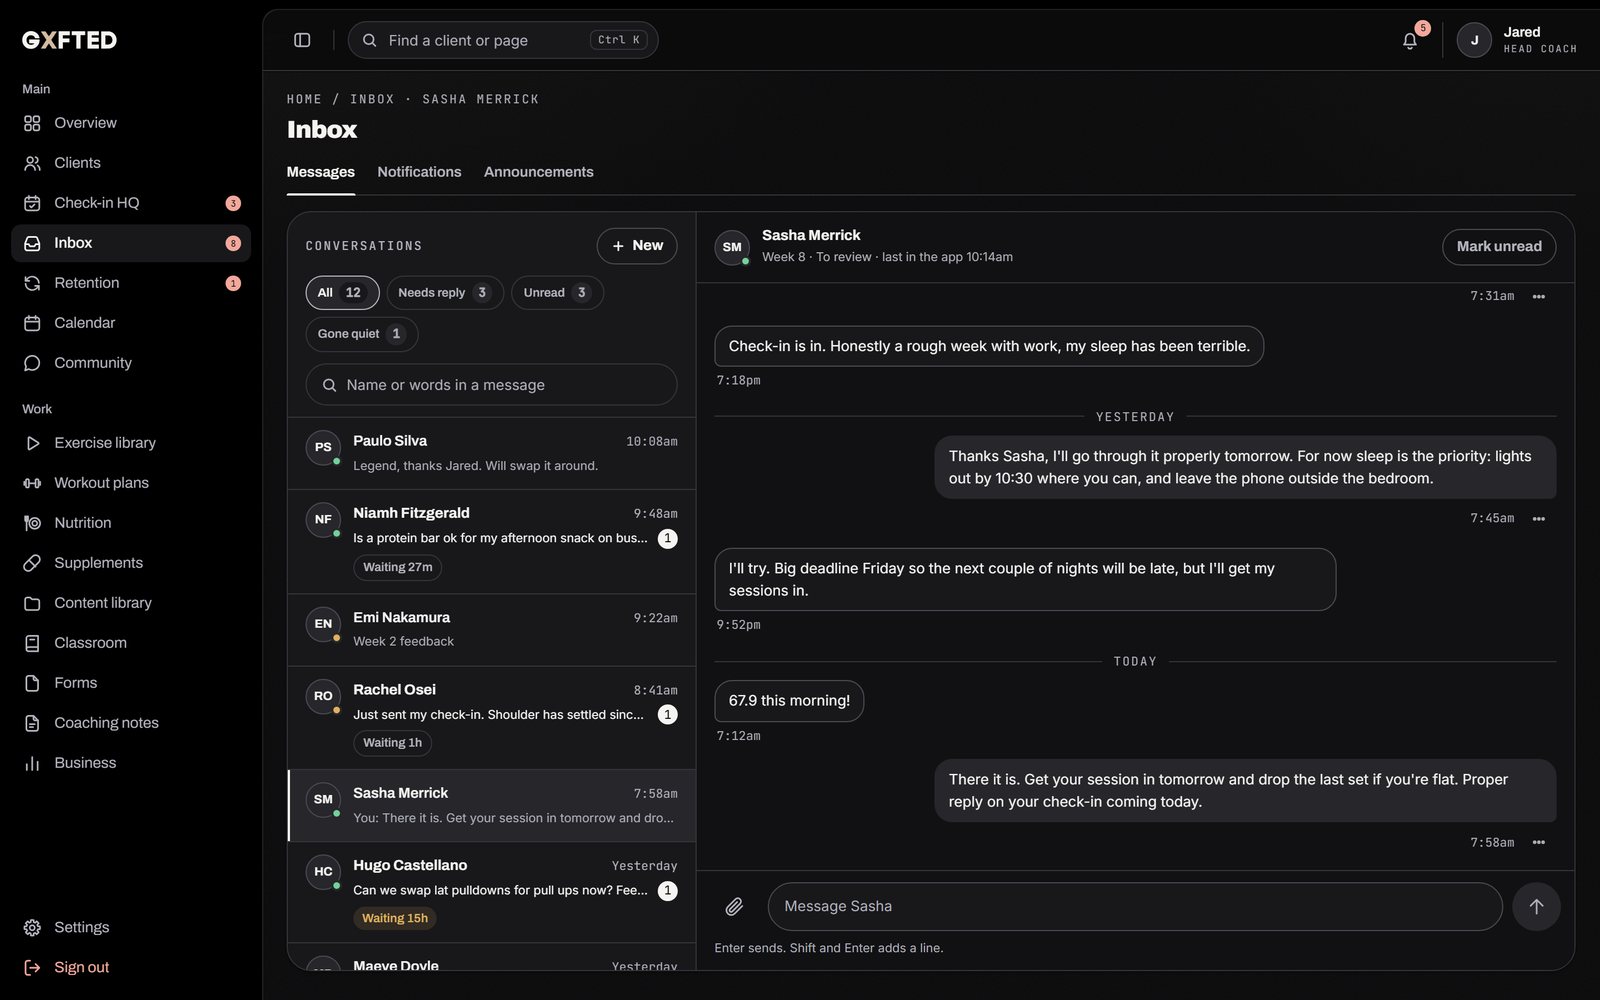Filter conversations by Needs reply

coord(445,292)
